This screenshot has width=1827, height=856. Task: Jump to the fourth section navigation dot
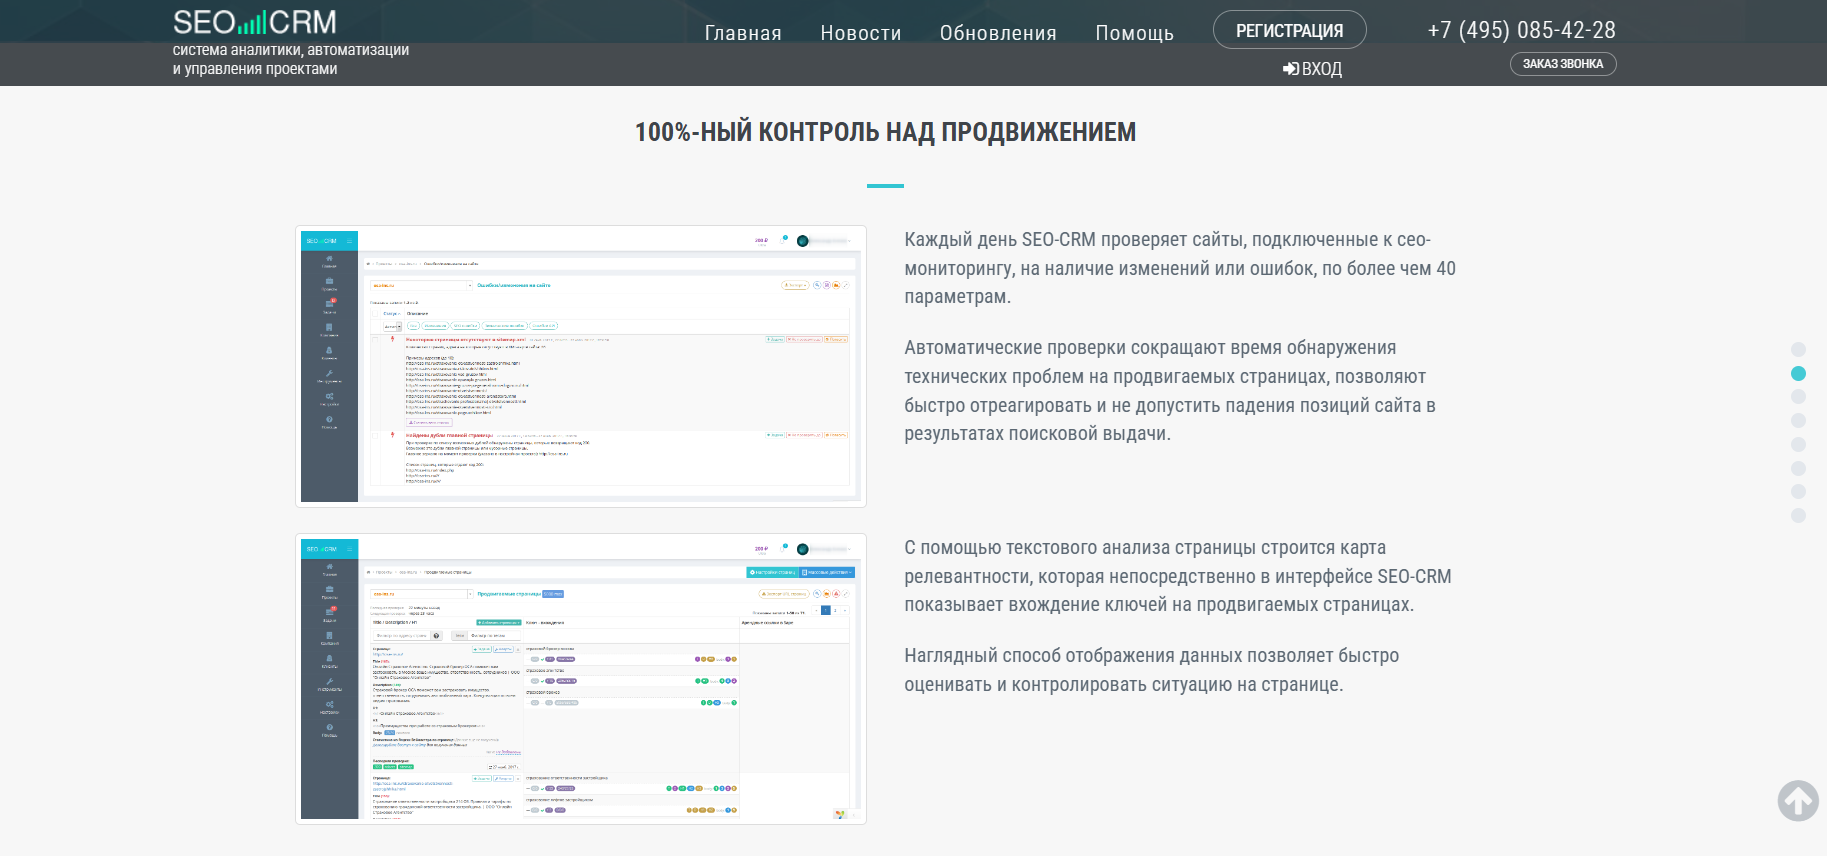point(1798,421)
